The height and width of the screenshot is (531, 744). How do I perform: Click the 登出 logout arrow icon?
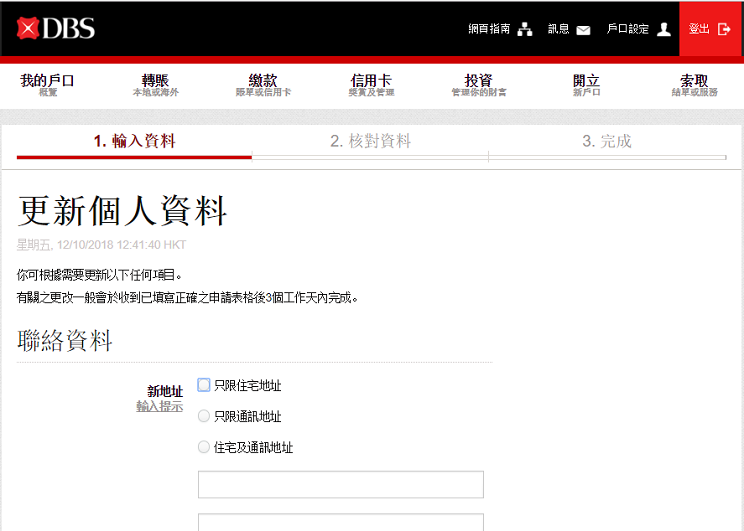tap(724, 30)
